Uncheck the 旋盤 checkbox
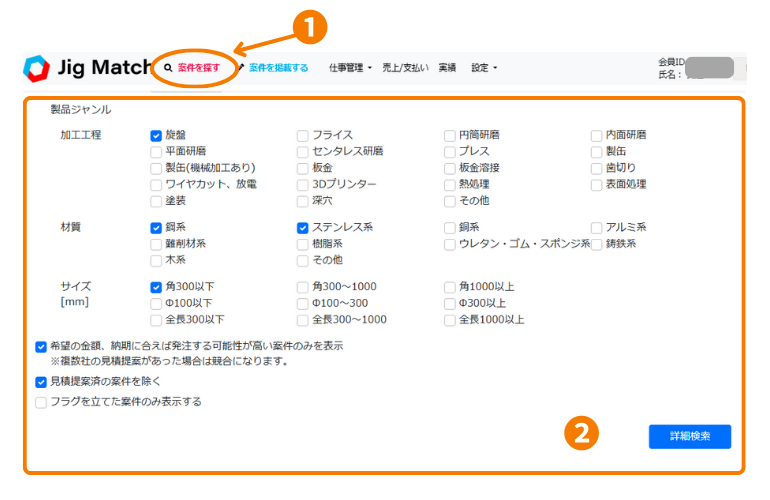This screenshot has width=770, height=500. (x=156, y=136)
